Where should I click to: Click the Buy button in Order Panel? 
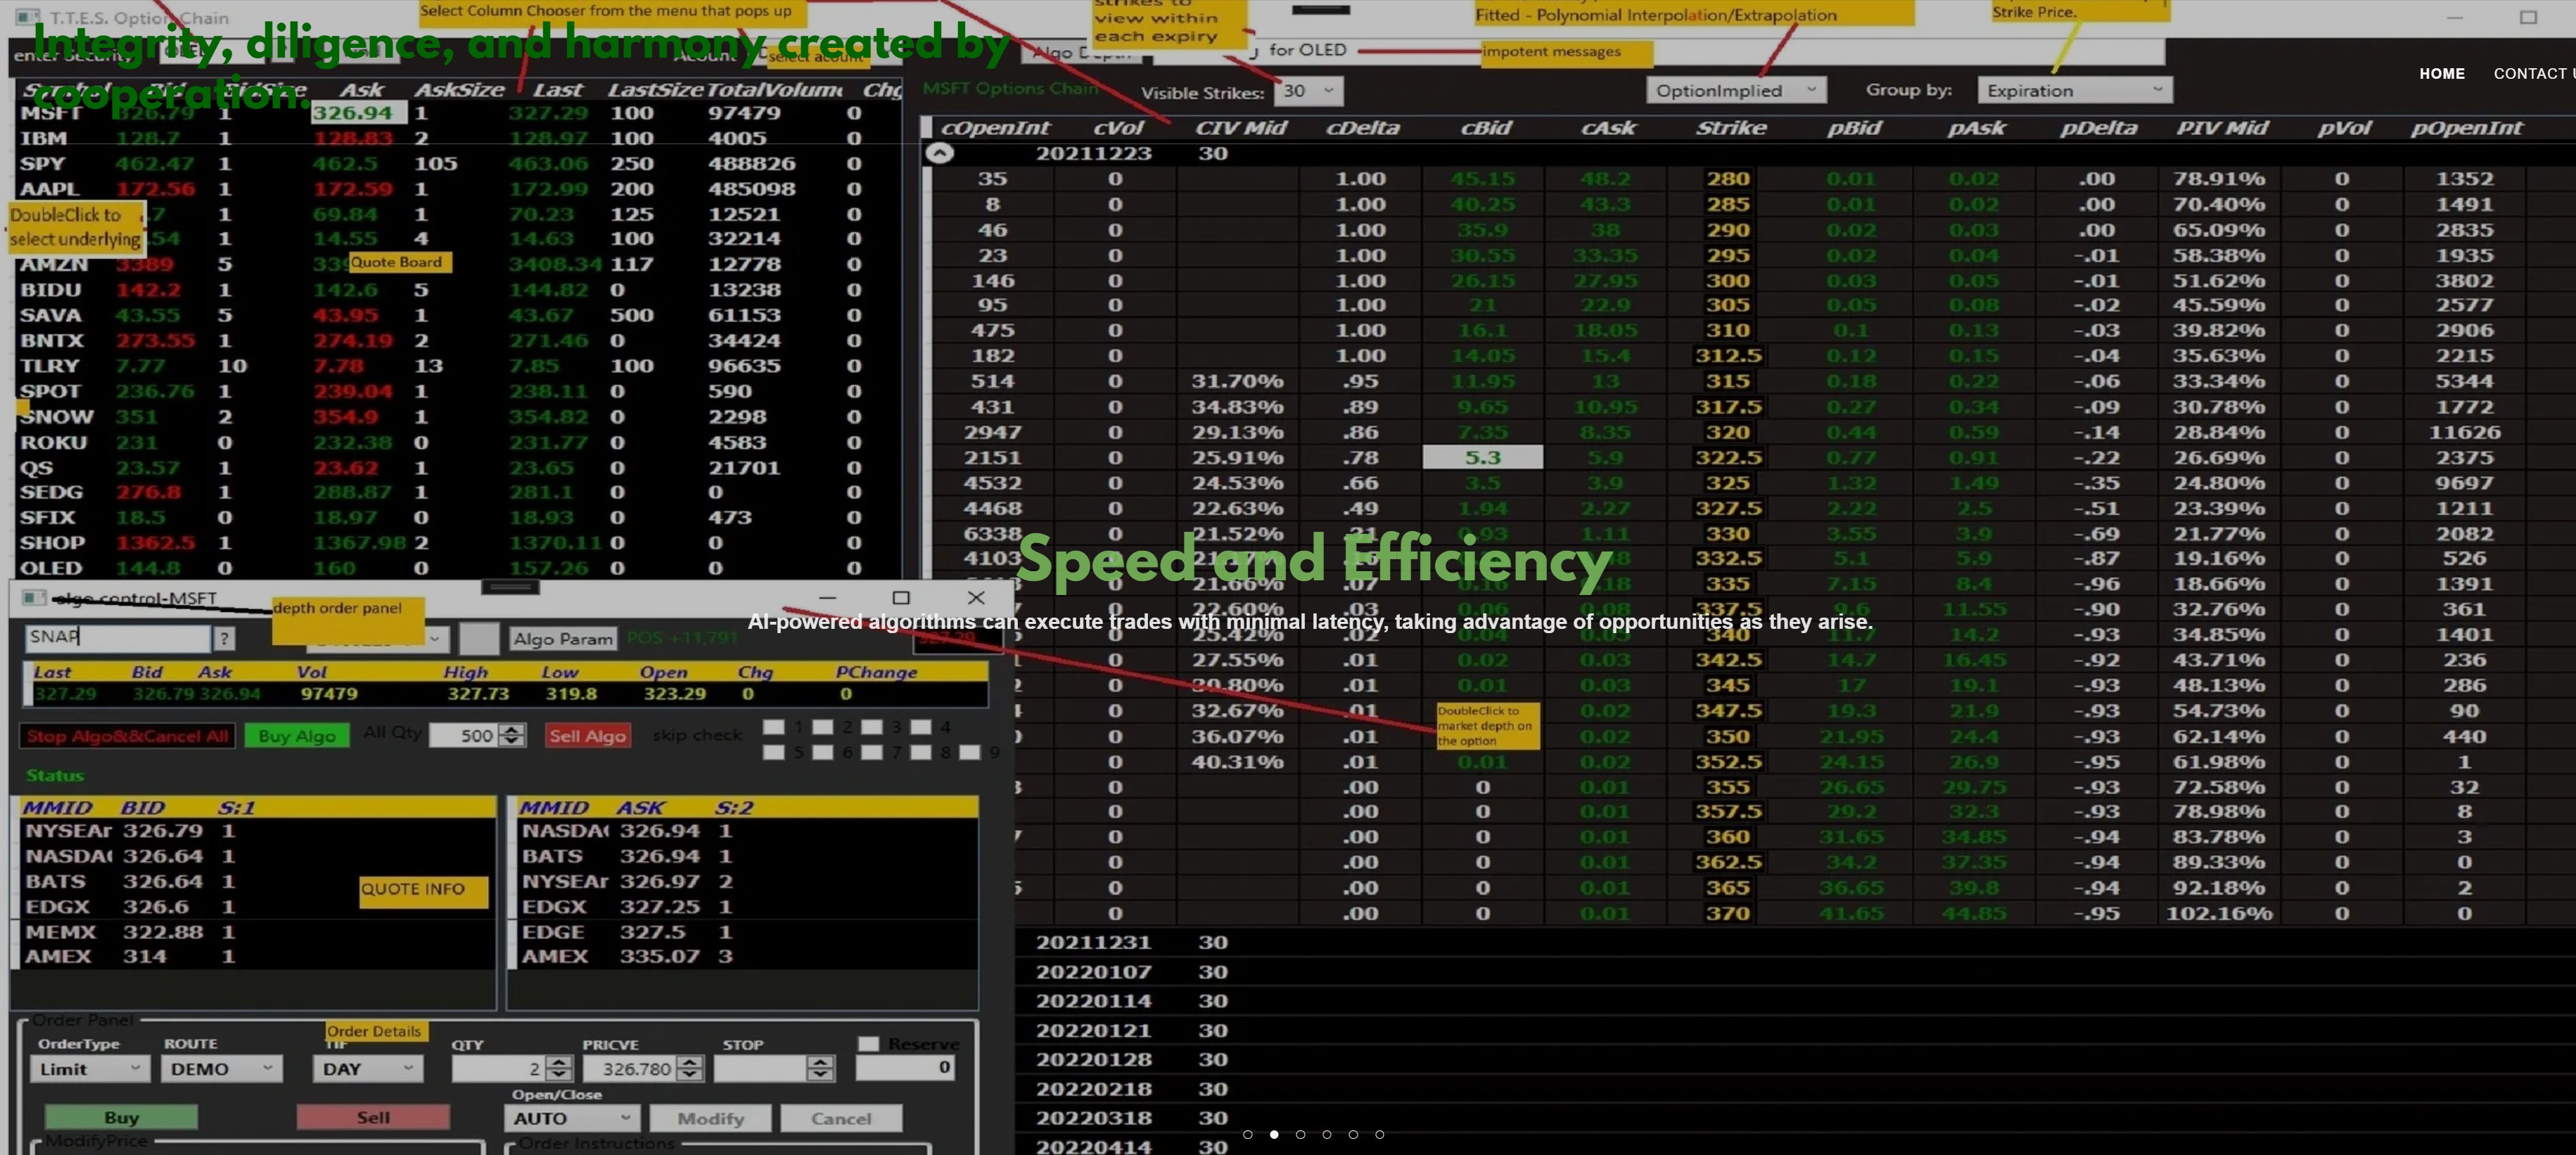[121, 1117]
